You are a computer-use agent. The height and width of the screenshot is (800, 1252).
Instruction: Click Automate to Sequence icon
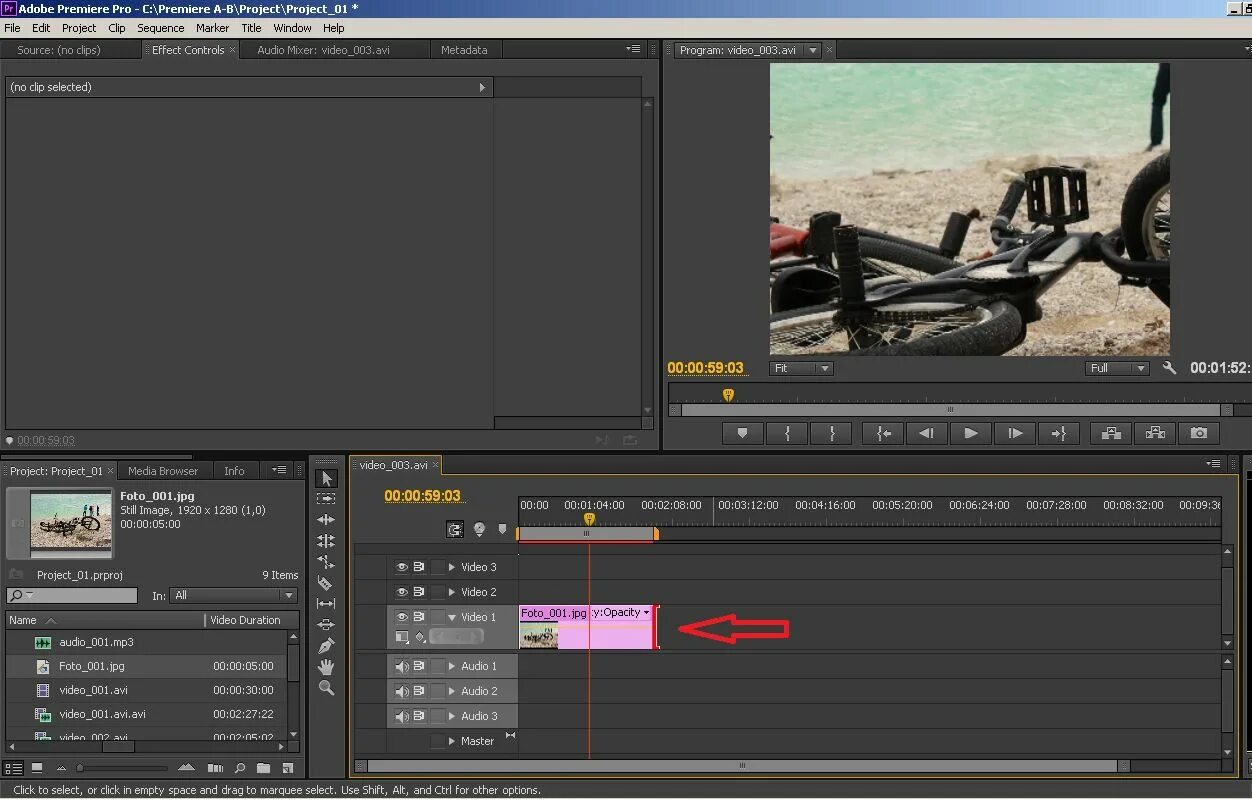click(214, 768)
